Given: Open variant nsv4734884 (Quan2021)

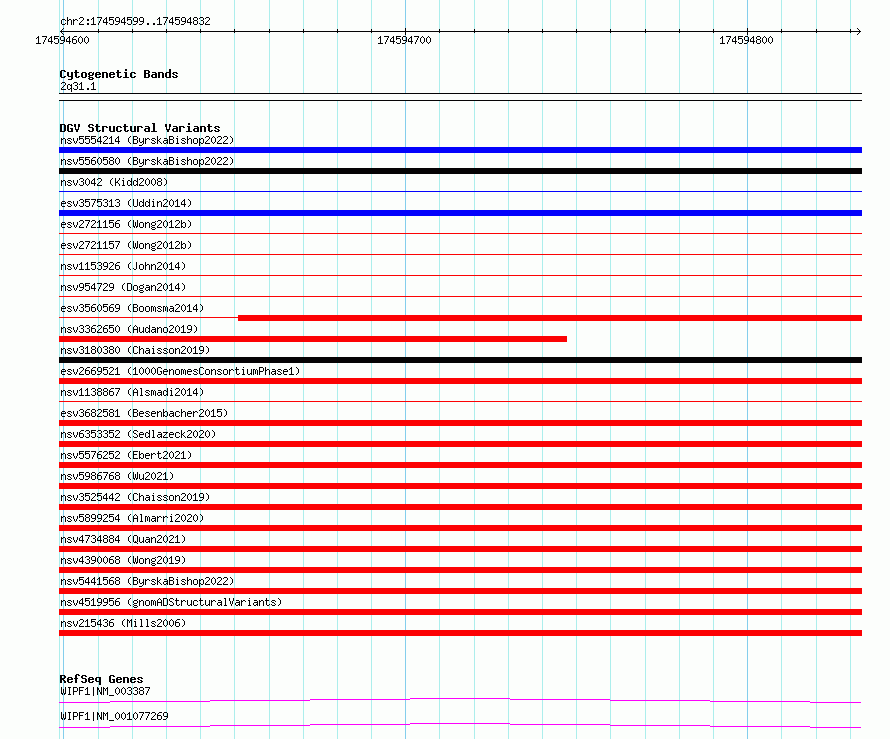Looking at the screenshot, I should pyautogui.click(x=123, y=539).
